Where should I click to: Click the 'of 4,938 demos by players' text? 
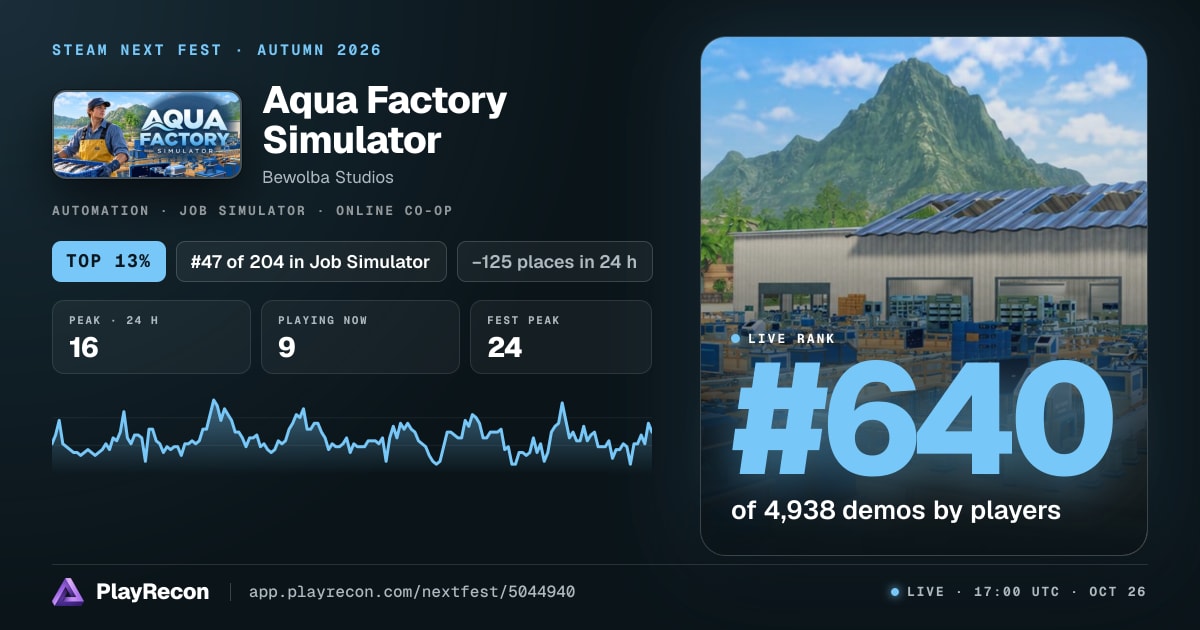(896, 510)
